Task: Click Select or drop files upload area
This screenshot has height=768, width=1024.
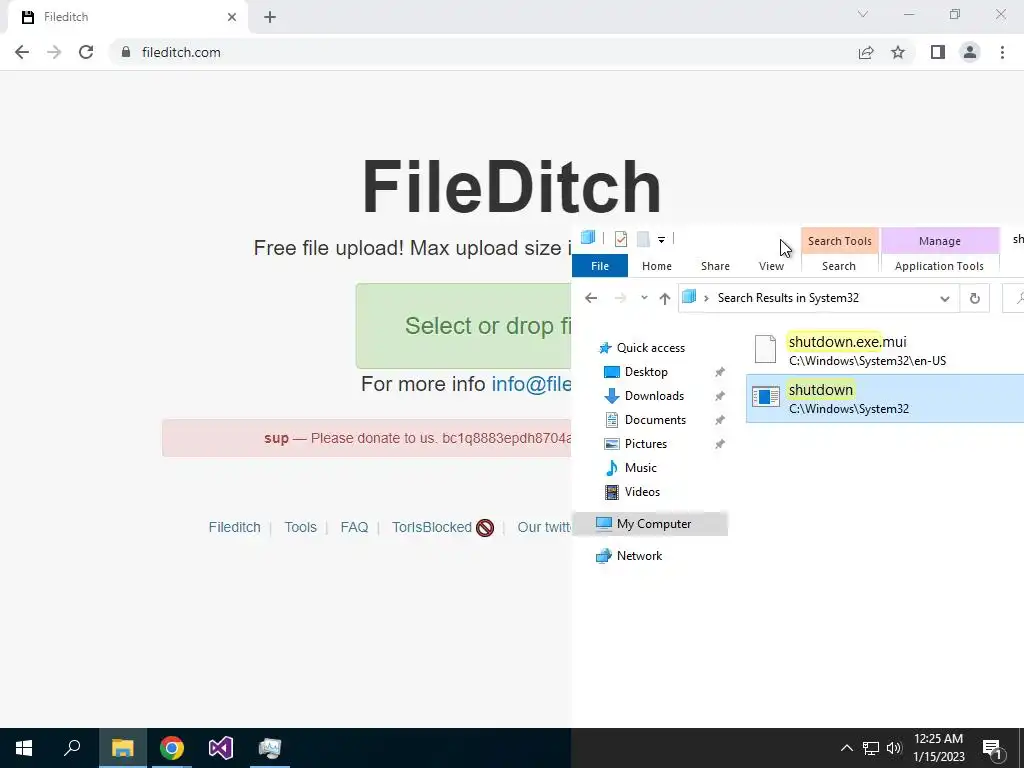Action: point(464,326)
